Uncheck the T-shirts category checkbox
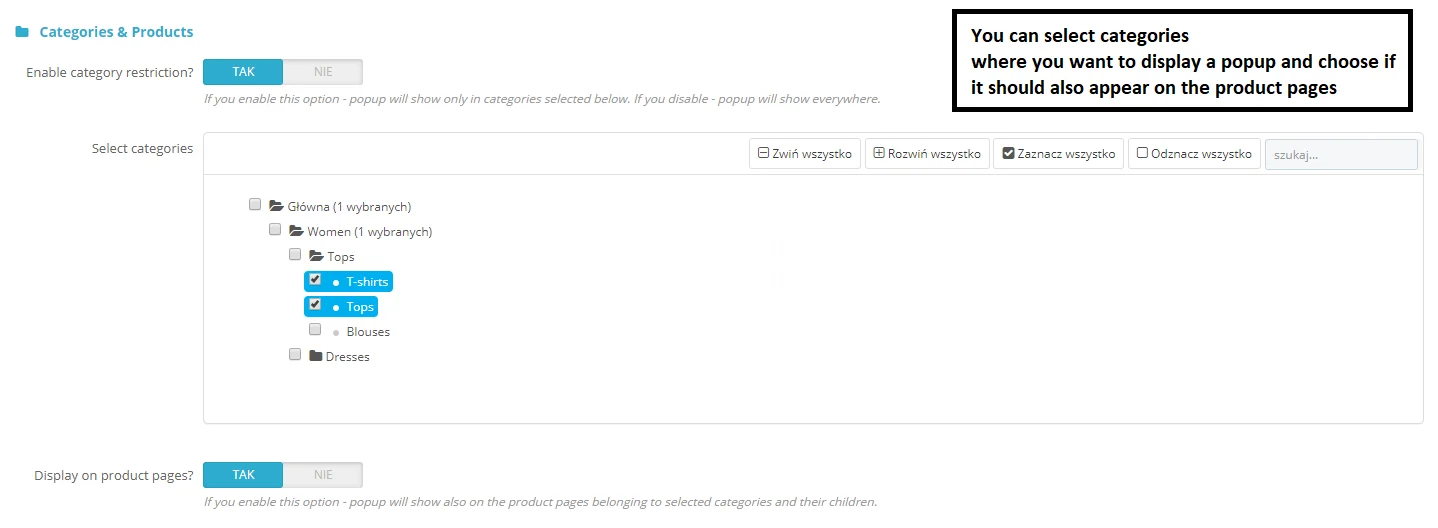 tap(315, 280)
